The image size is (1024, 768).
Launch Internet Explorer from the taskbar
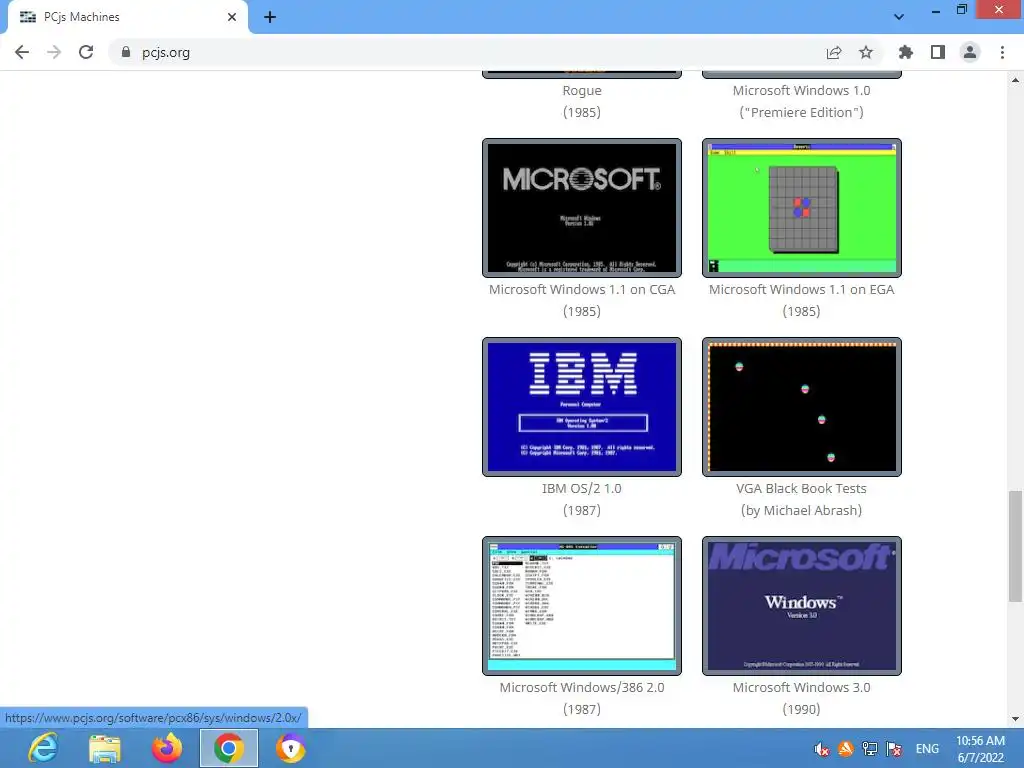tap(44, 748)
